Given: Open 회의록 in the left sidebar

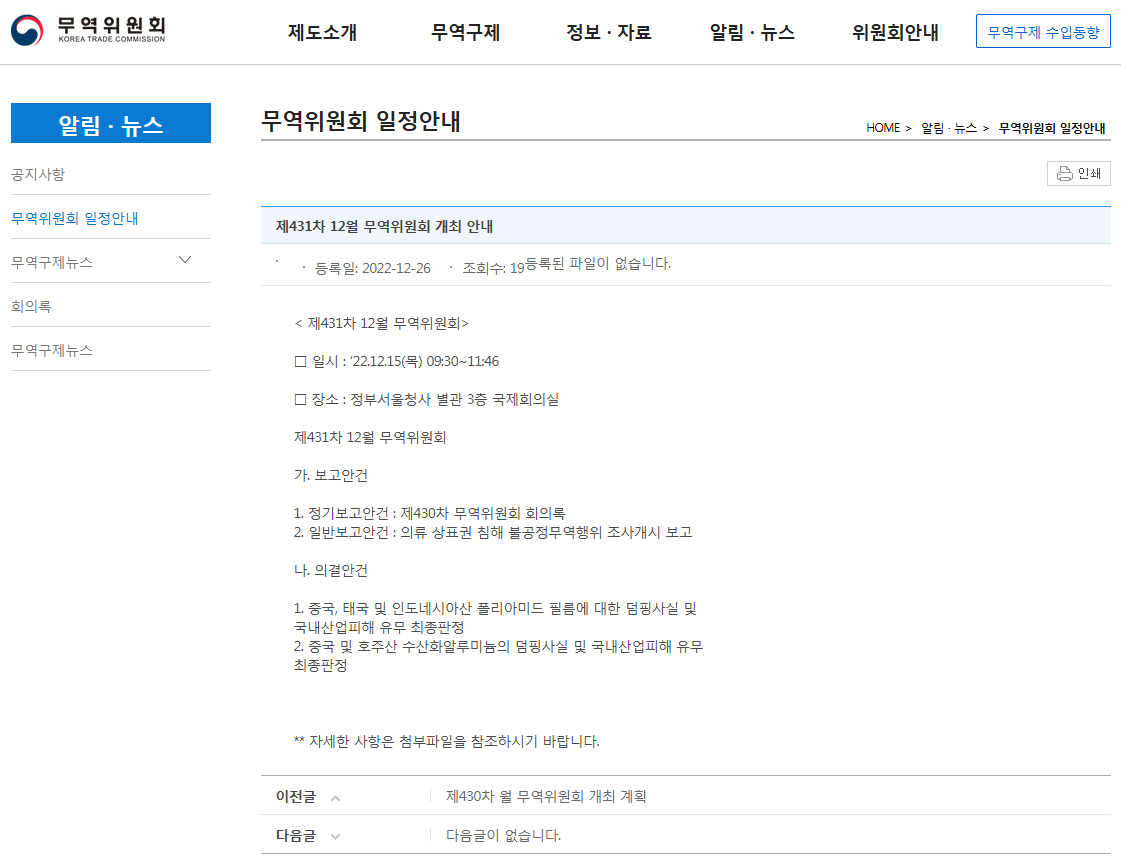Looking at the screenshot, I should (31, 307).
